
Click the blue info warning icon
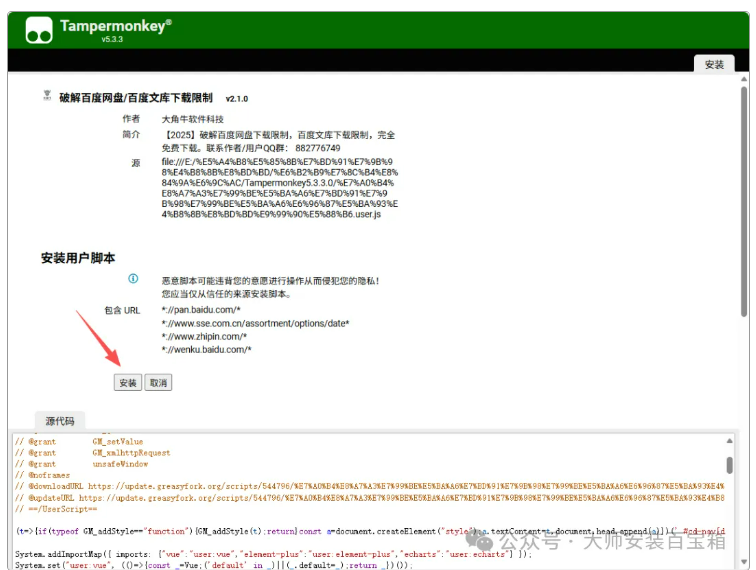click(132, 279)
